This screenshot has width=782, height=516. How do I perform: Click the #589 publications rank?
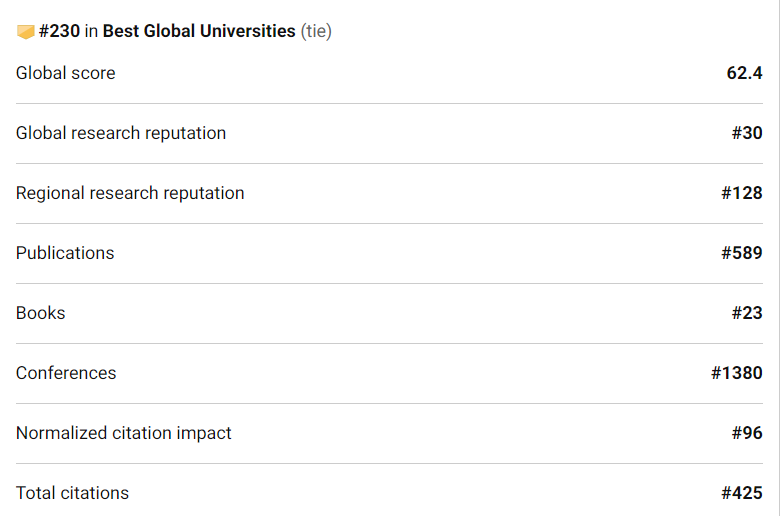[x=742, y=253]
